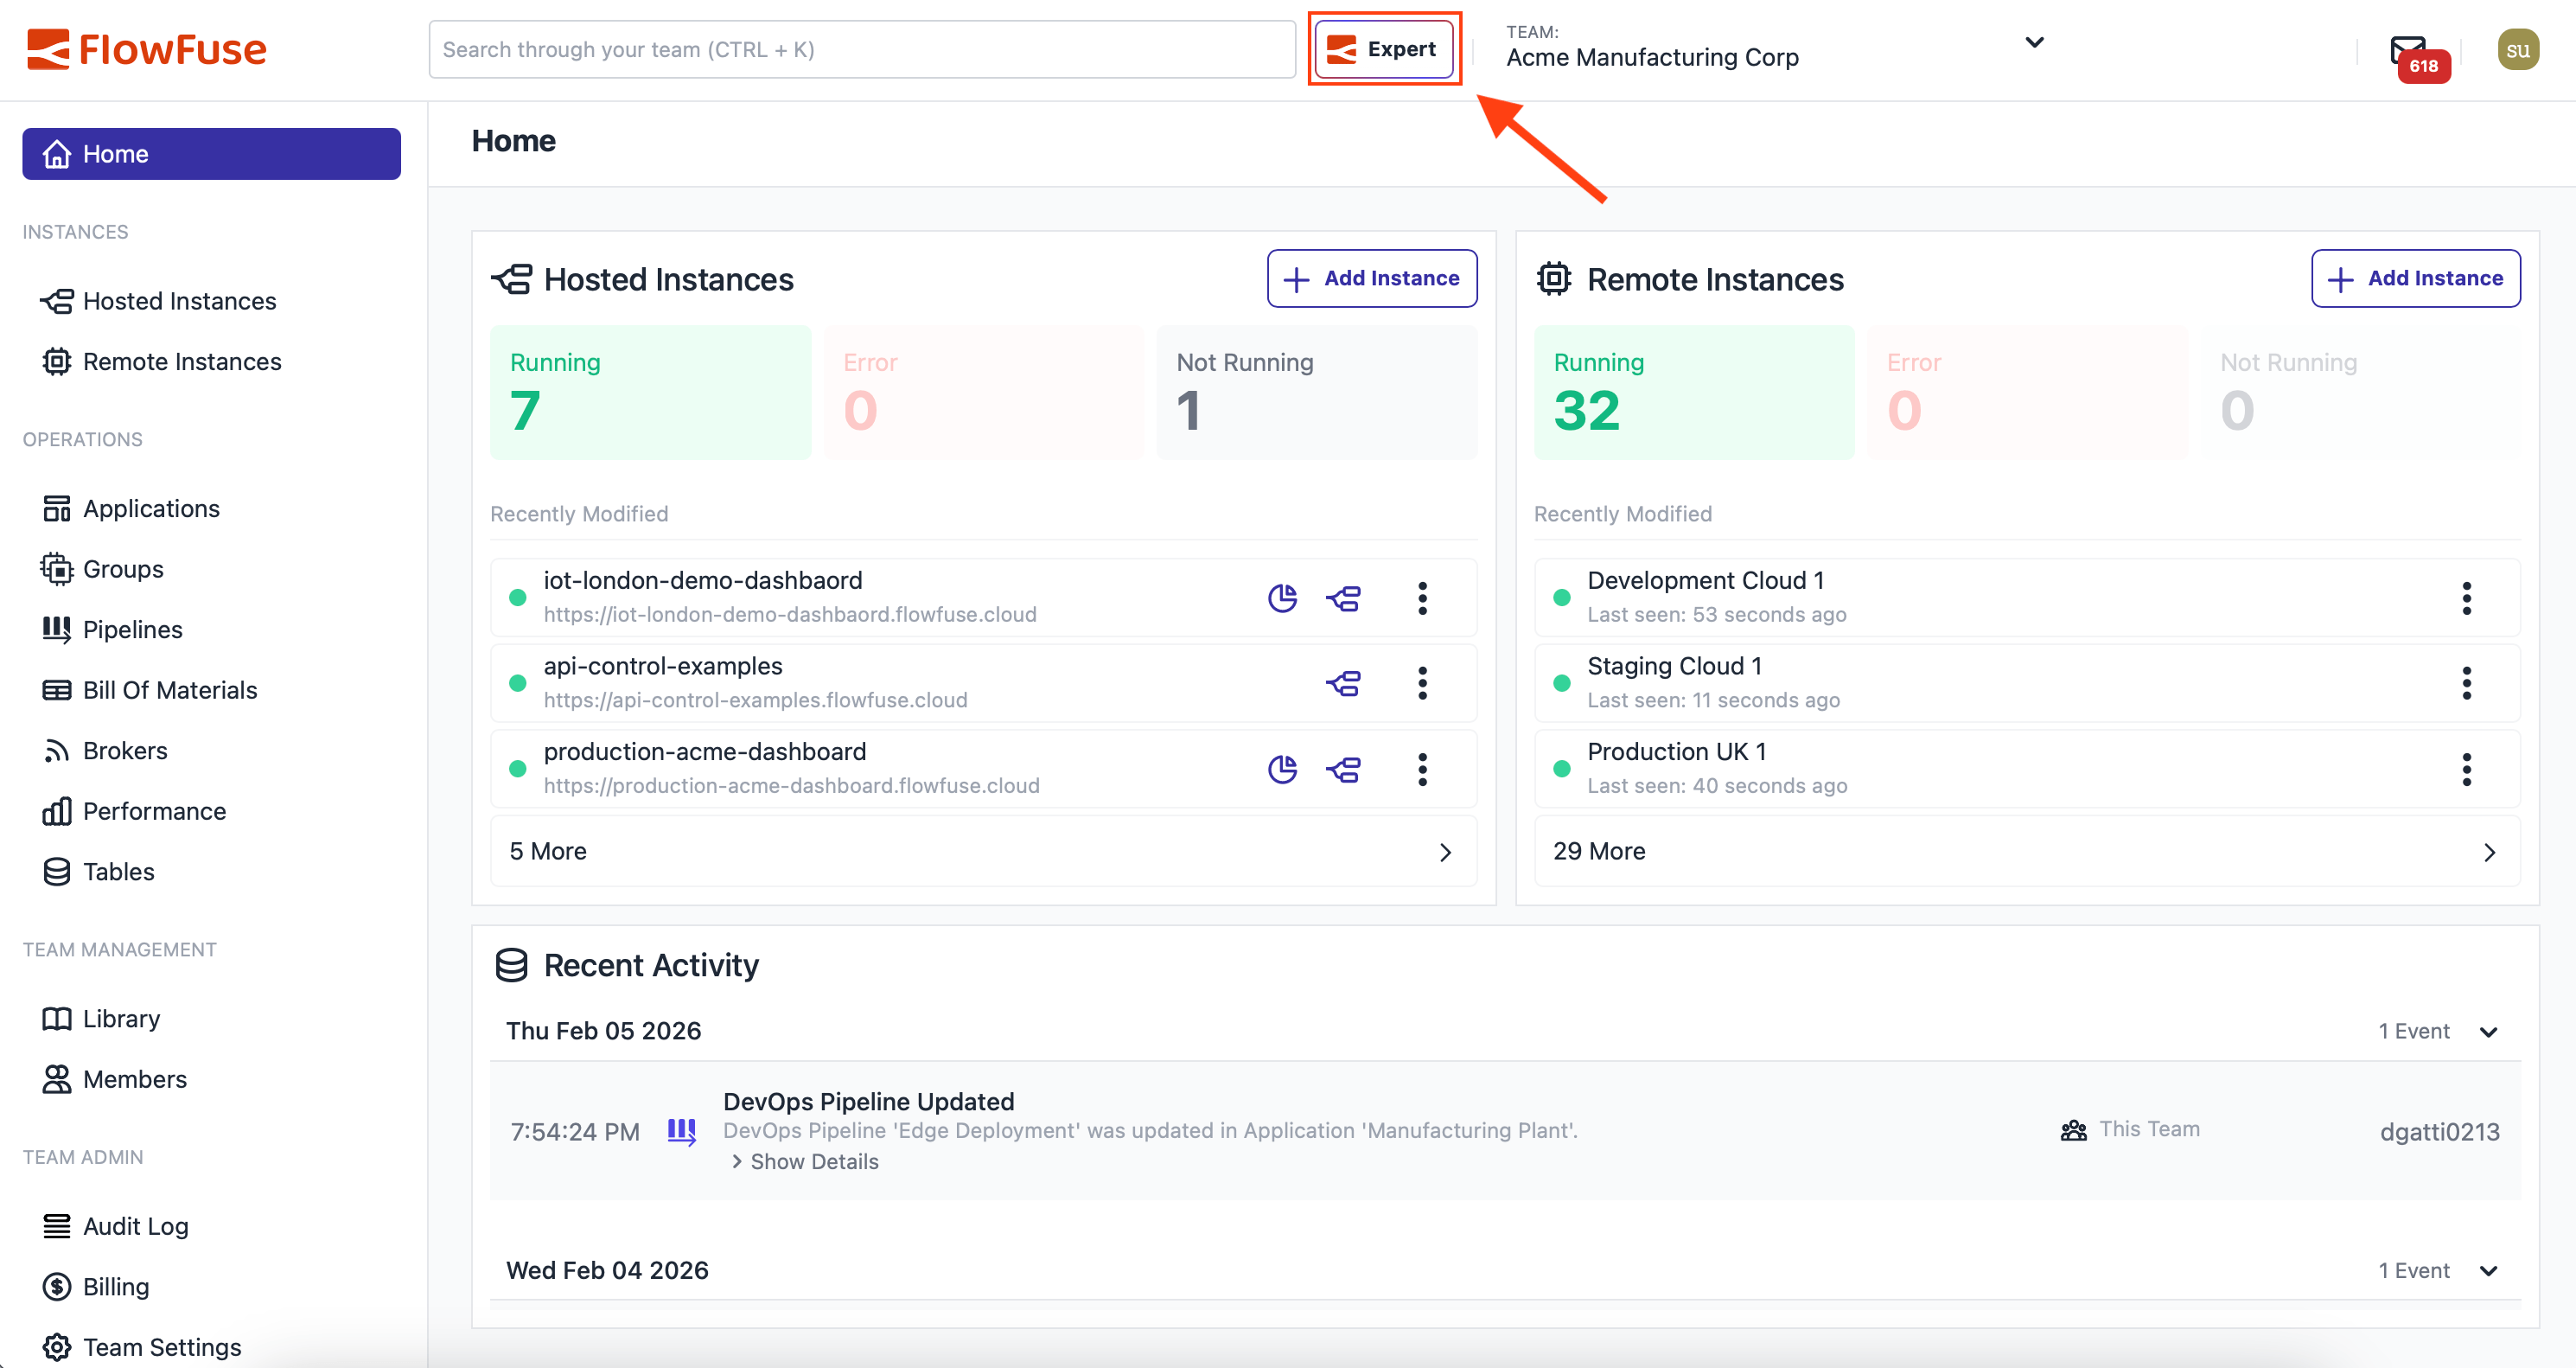
Task: Open the Tables database icon
Action: 57,871
